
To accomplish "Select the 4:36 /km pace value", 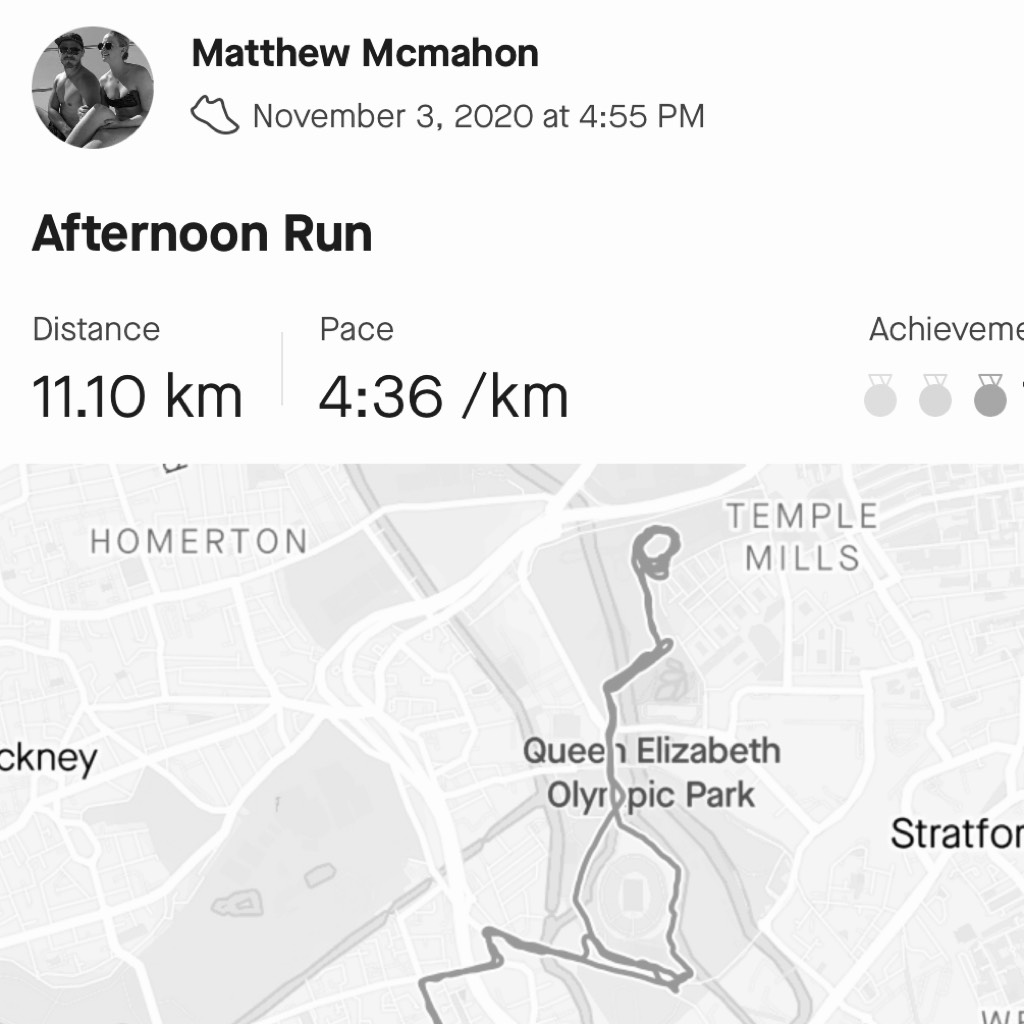I will 443,396.
